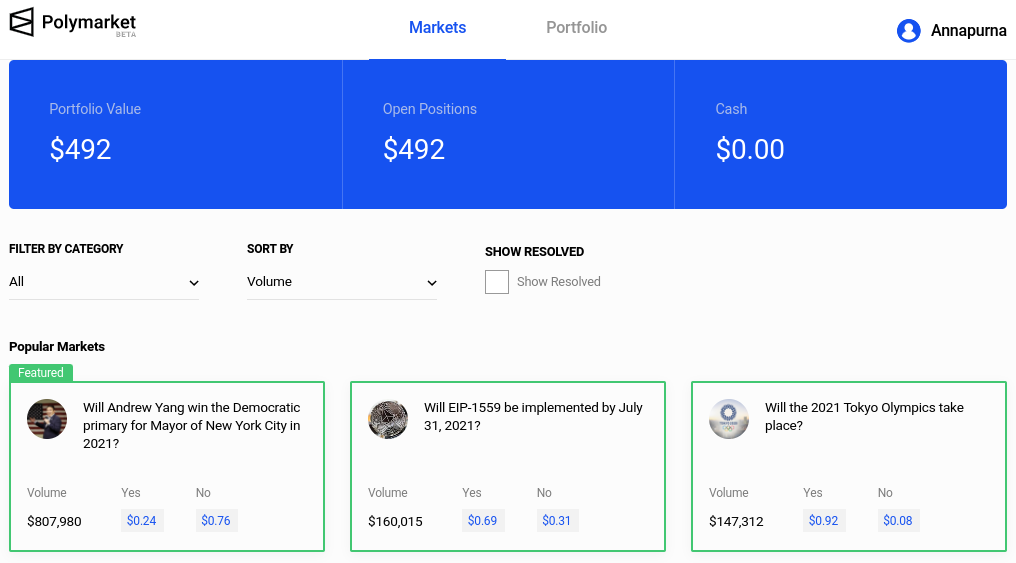
Task: Buy No at $0.08 on Tokyo Olympics market
Action: click(898, 521)
